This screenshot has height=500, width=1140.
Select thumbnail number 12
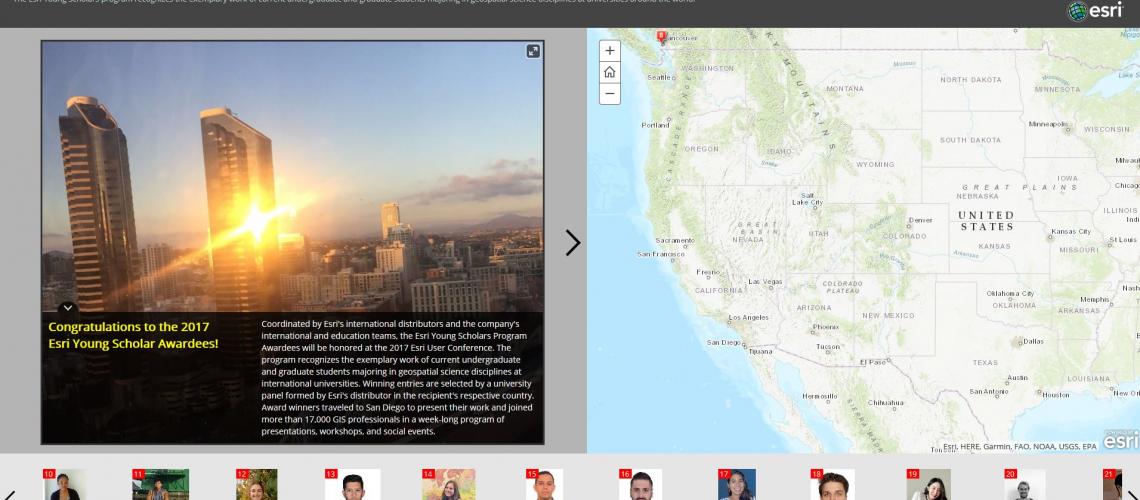(257, 484)
